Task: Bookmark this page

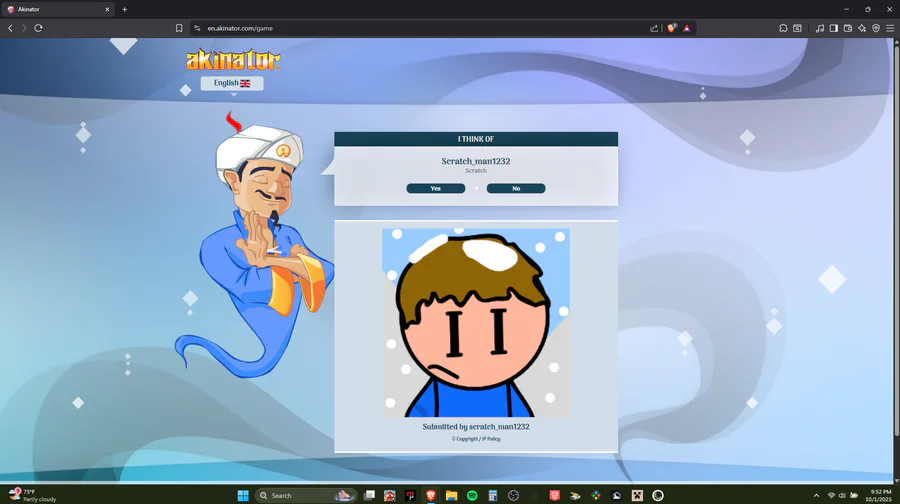Action: pos(179,28)
